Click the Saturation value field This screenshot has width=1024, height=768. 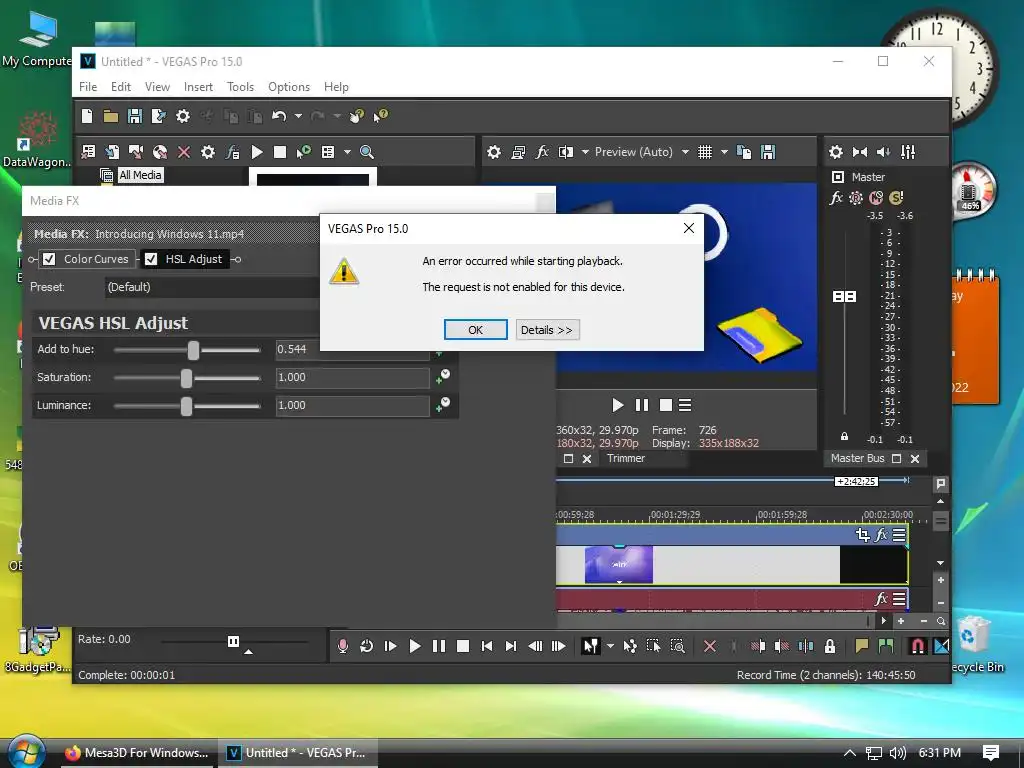tap(352, 377)
